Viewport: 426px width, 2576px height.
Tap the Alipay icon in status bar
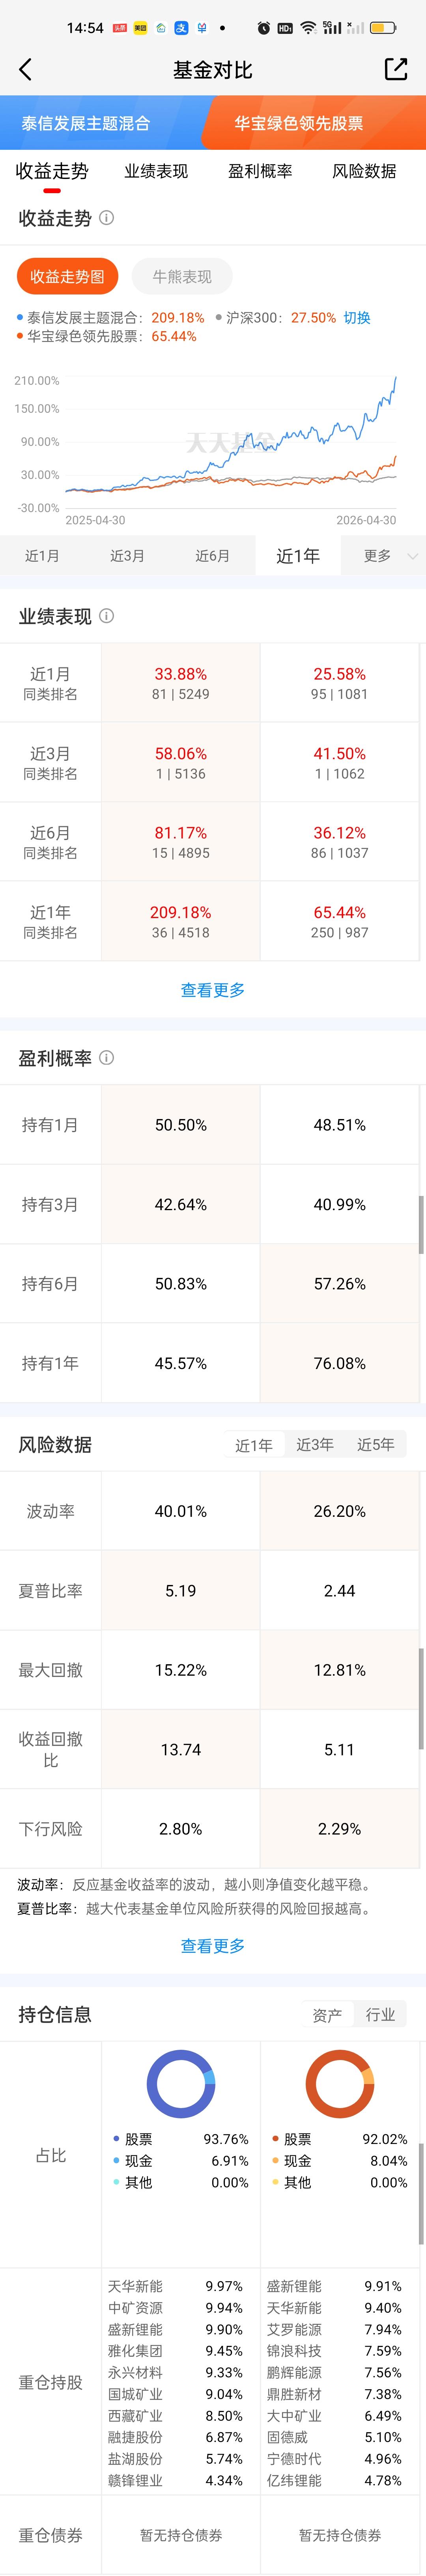(181, 28)
